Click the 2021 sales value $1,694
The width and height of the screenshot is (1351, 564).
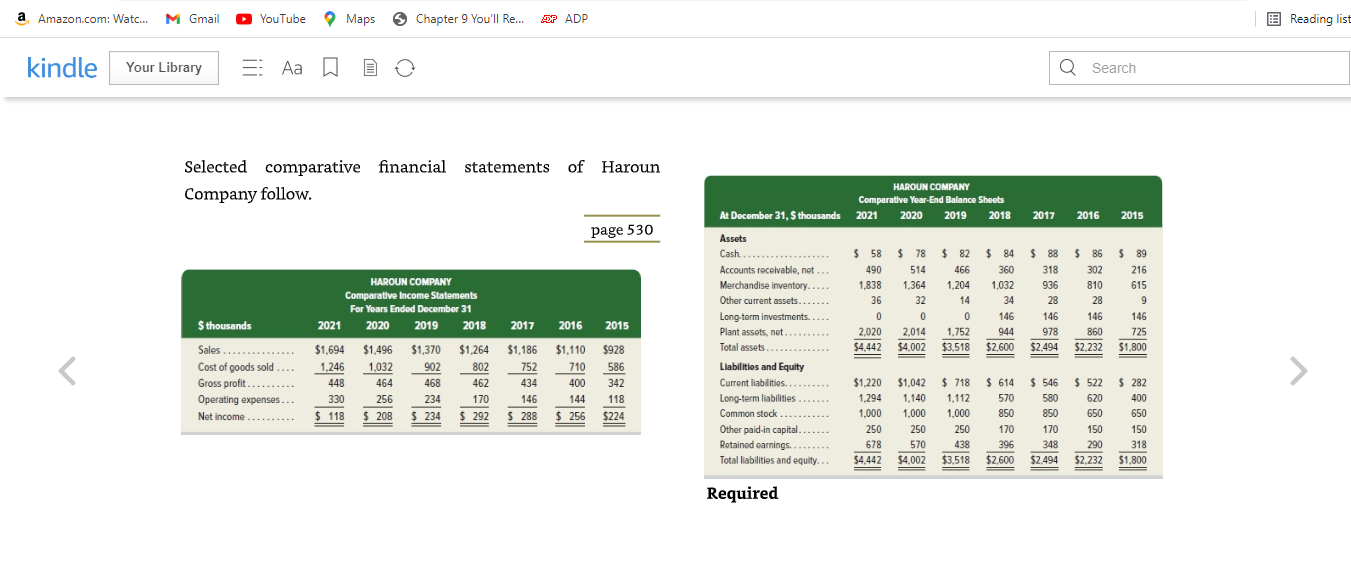[330, 350]
